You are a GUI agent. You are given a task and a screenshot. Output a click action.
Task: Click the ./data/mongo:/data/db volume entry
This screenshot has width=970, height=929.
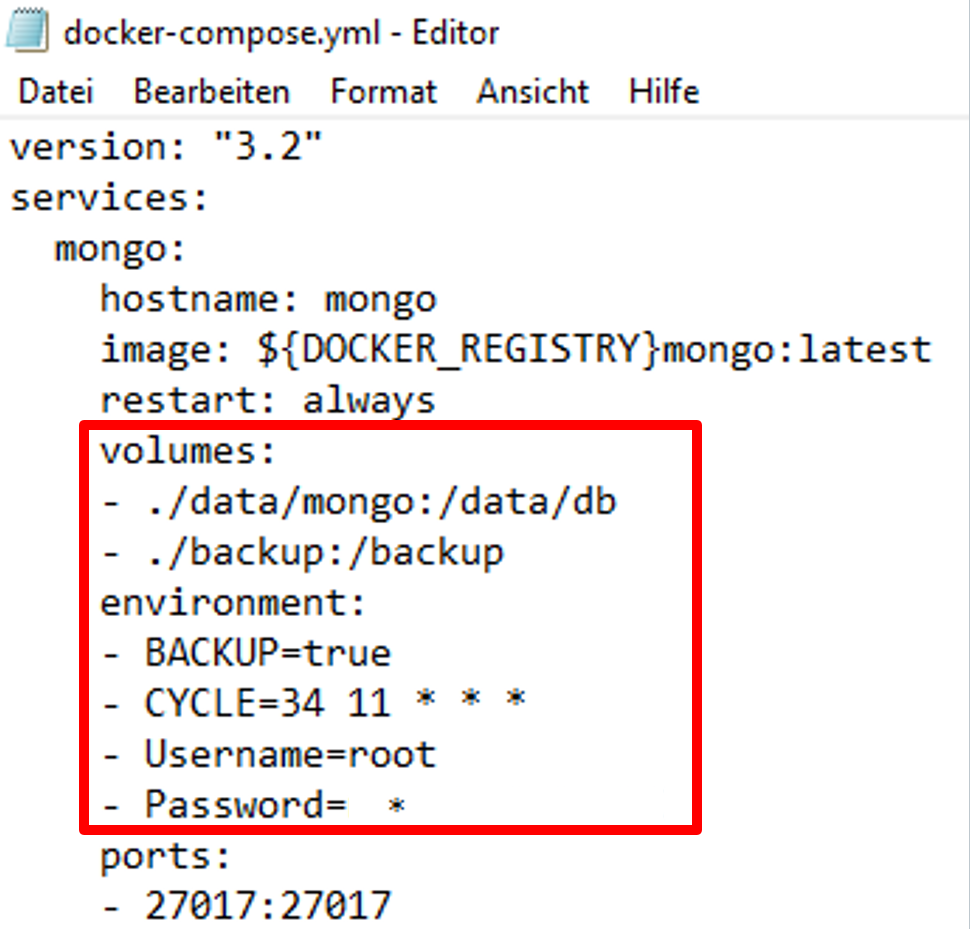point(360,502)
